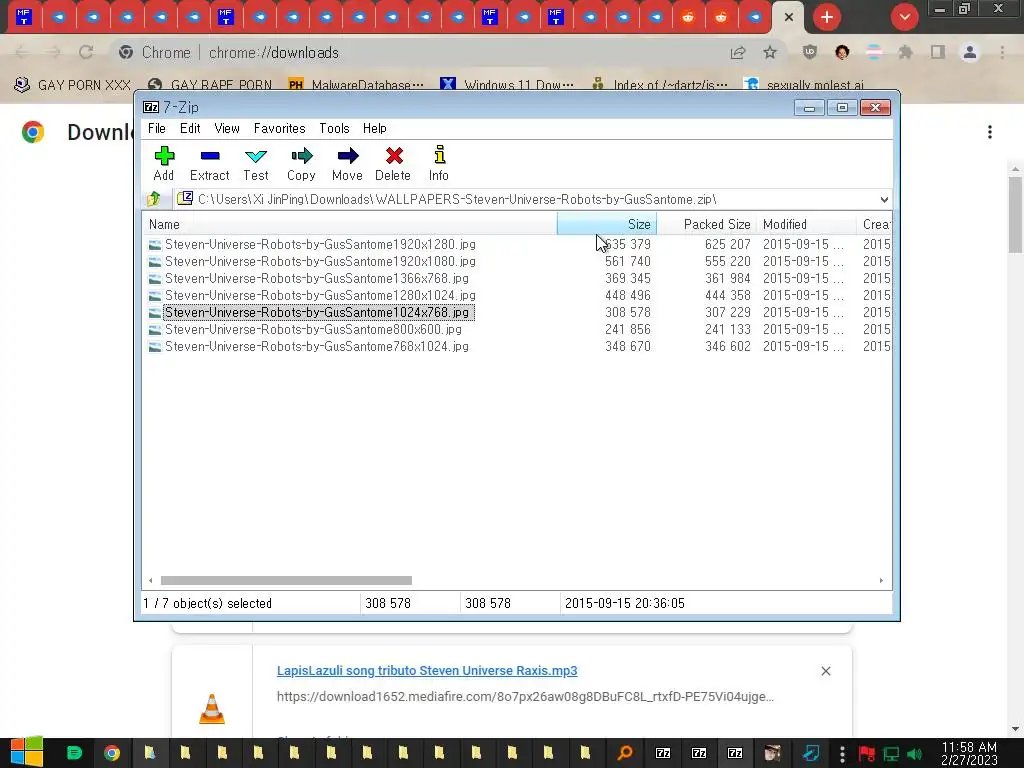
Task: Open the Windows 11 Dow… bookmark
Action: click(507, 85)
